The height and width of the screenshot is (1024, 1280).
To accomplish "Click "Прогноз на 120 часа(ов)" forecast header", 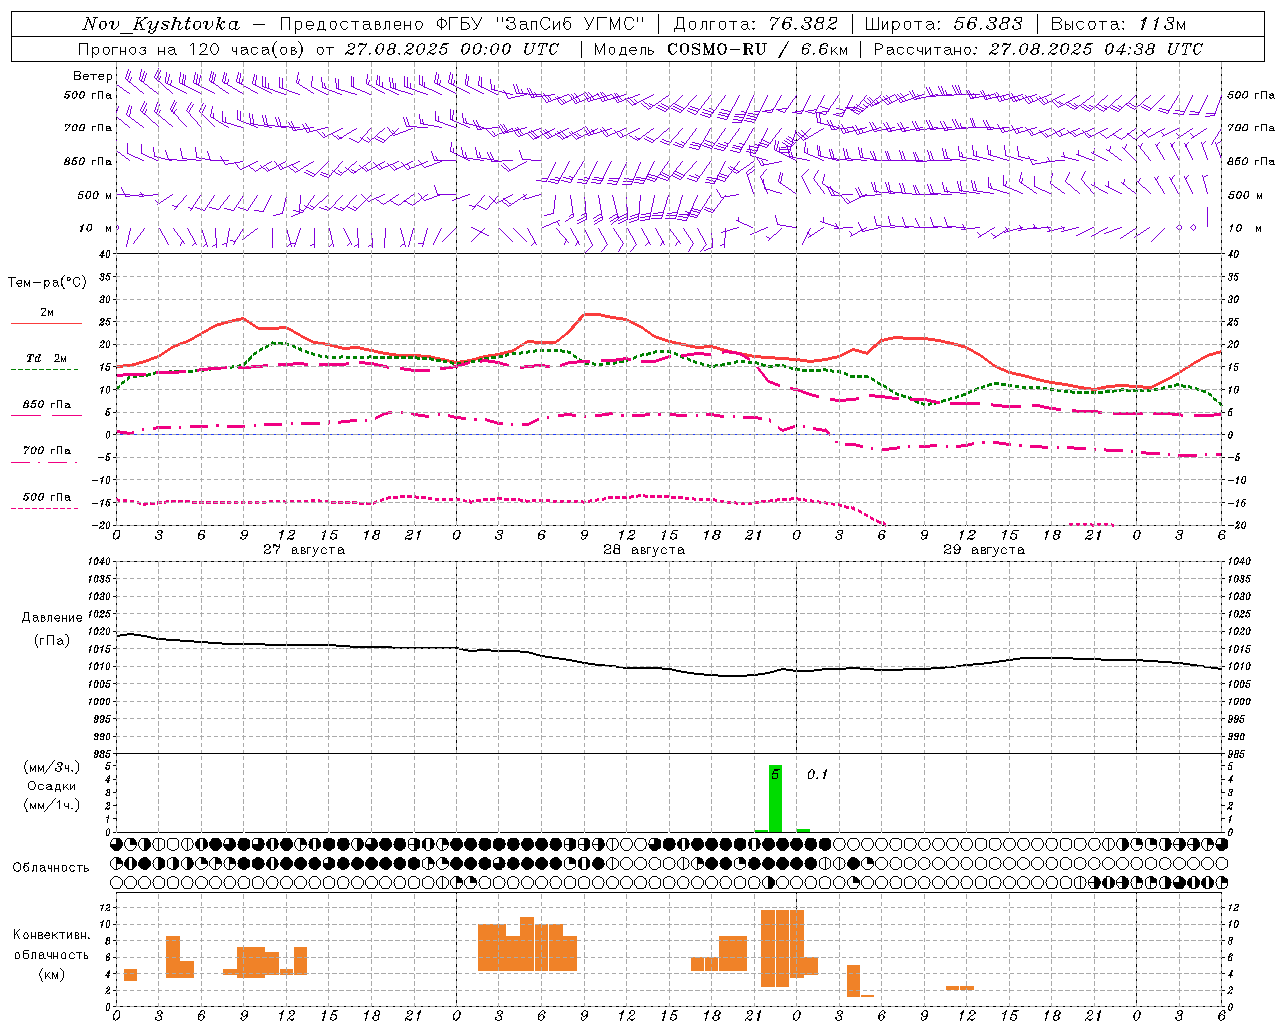I will coord(192,49).
